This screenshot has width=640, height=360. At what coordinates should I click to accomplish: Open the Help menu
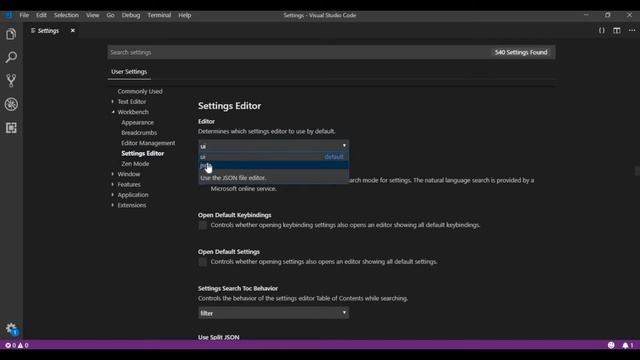pos(184,15)
